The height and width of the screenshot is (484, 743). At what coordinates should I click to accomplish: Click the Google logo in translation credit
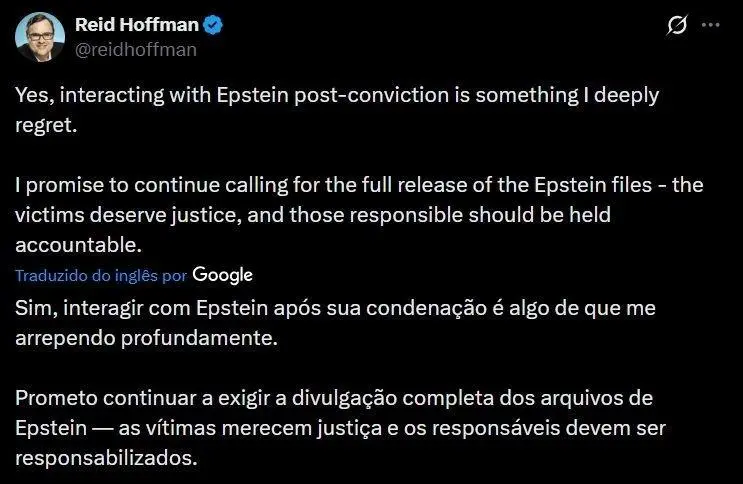click(x=222, y=274)
